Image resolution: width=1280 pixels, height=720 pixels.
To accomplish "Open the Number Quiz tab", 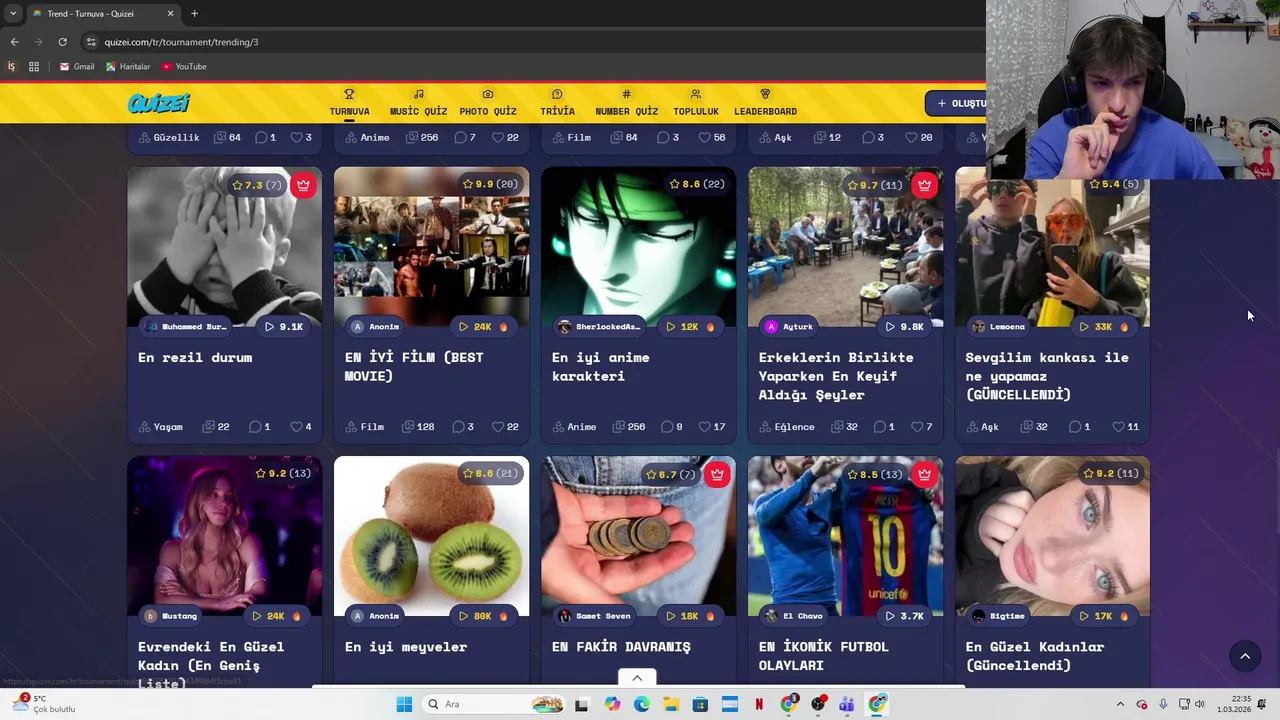I will [626, 103].
